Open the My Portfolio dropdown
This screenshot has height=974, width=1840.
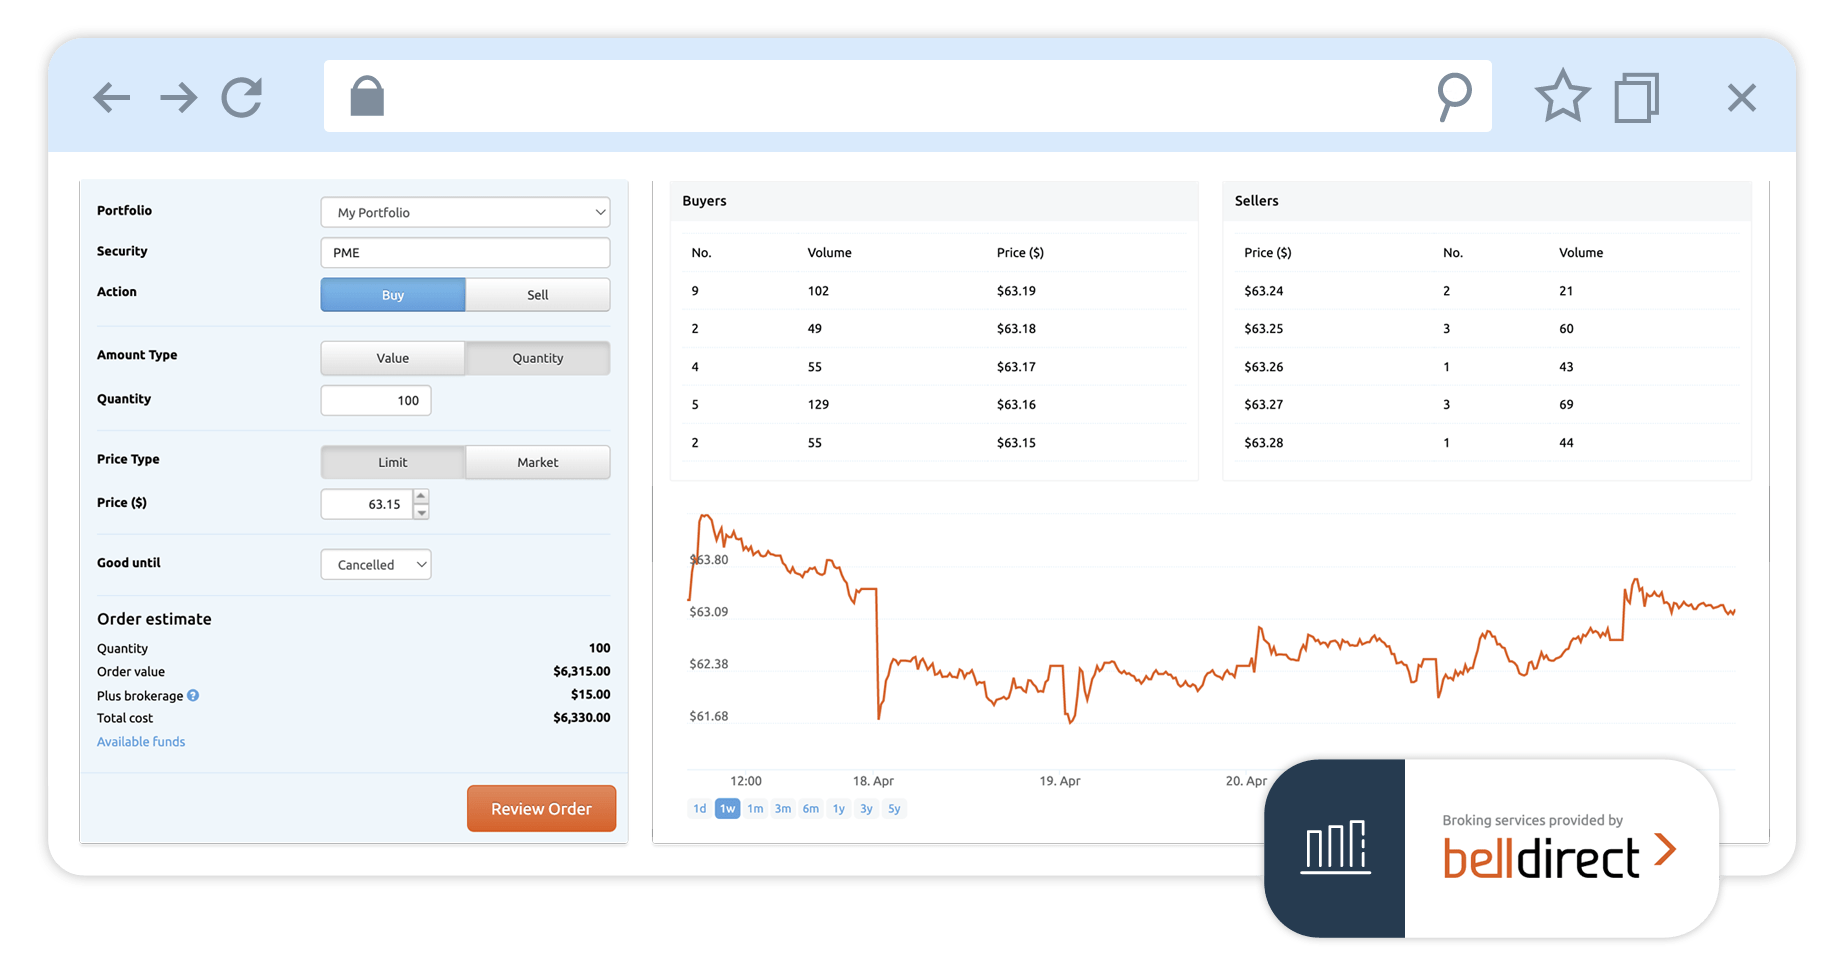[x=465, y=212]
